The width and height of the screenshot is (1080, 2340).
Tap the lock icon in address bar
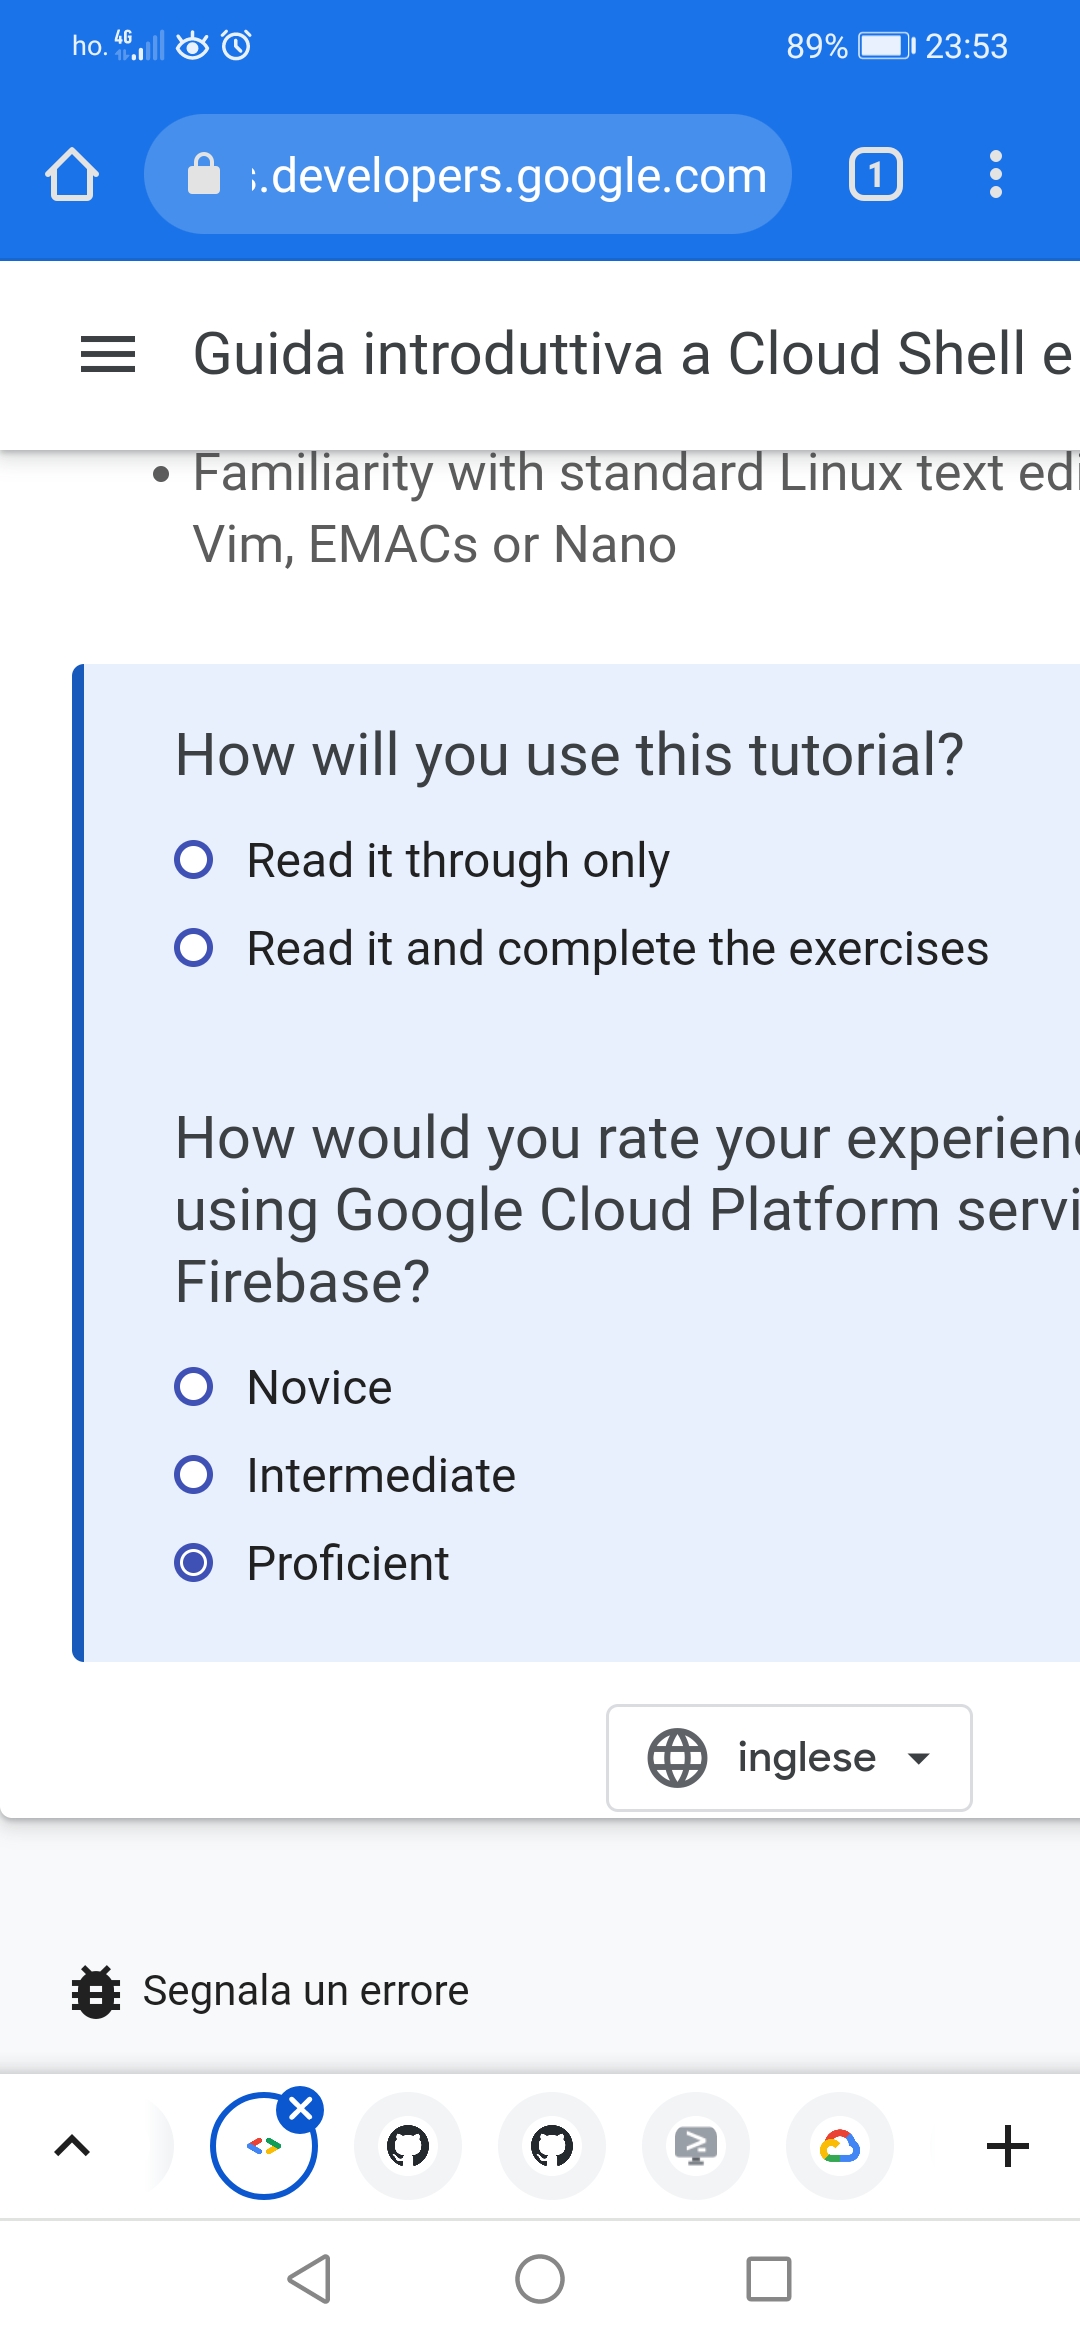[x=204, y=175]
